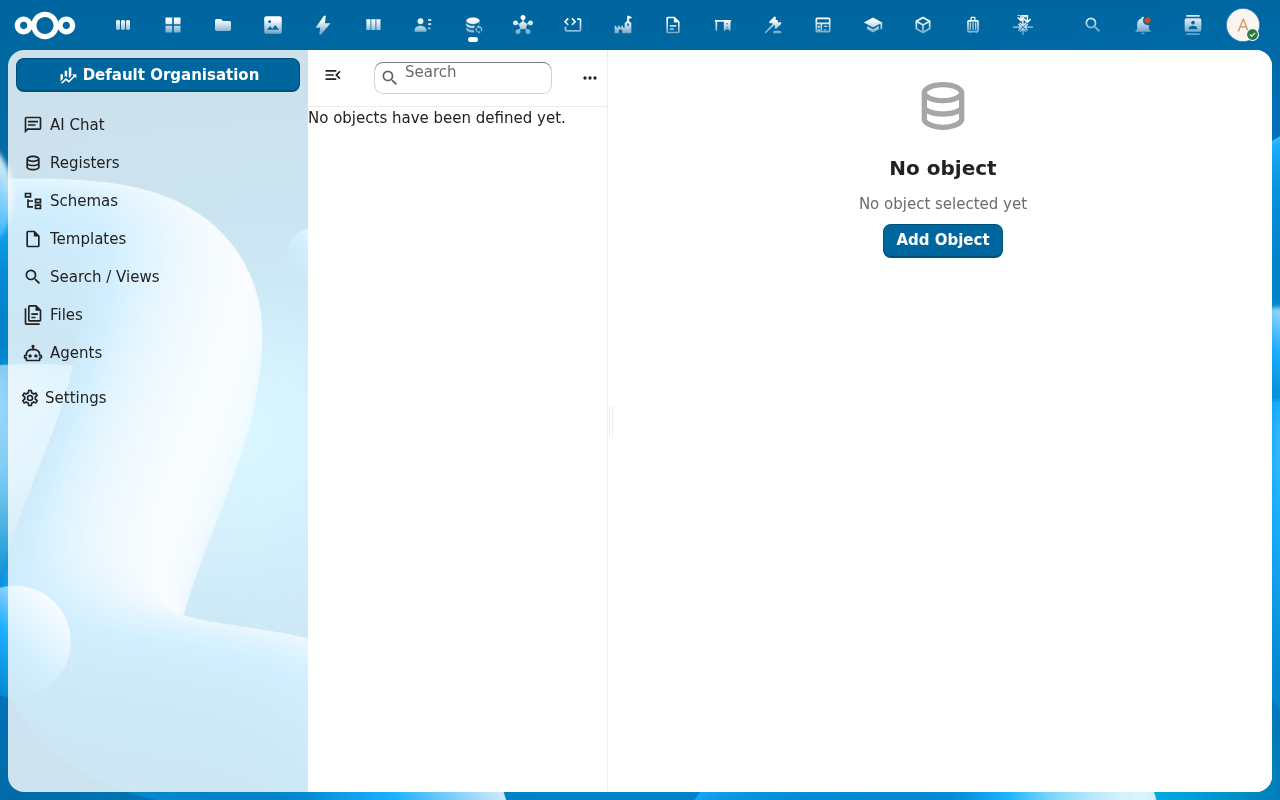
Task: Click the magnifier icon inside the search box
Action: (x=390, y=78)
